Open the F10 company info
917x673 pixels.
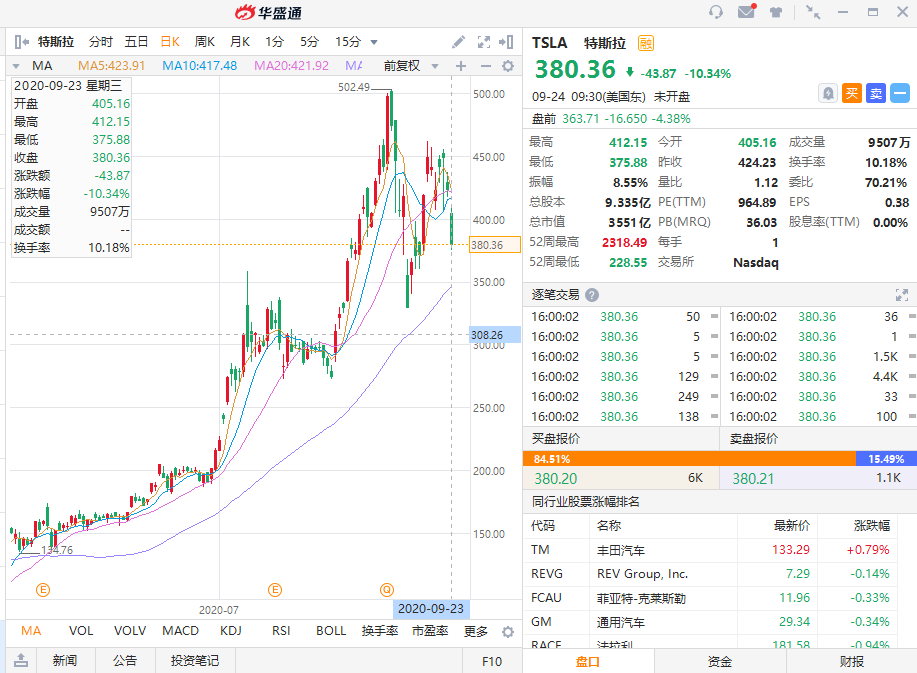(x=492, y=661)
